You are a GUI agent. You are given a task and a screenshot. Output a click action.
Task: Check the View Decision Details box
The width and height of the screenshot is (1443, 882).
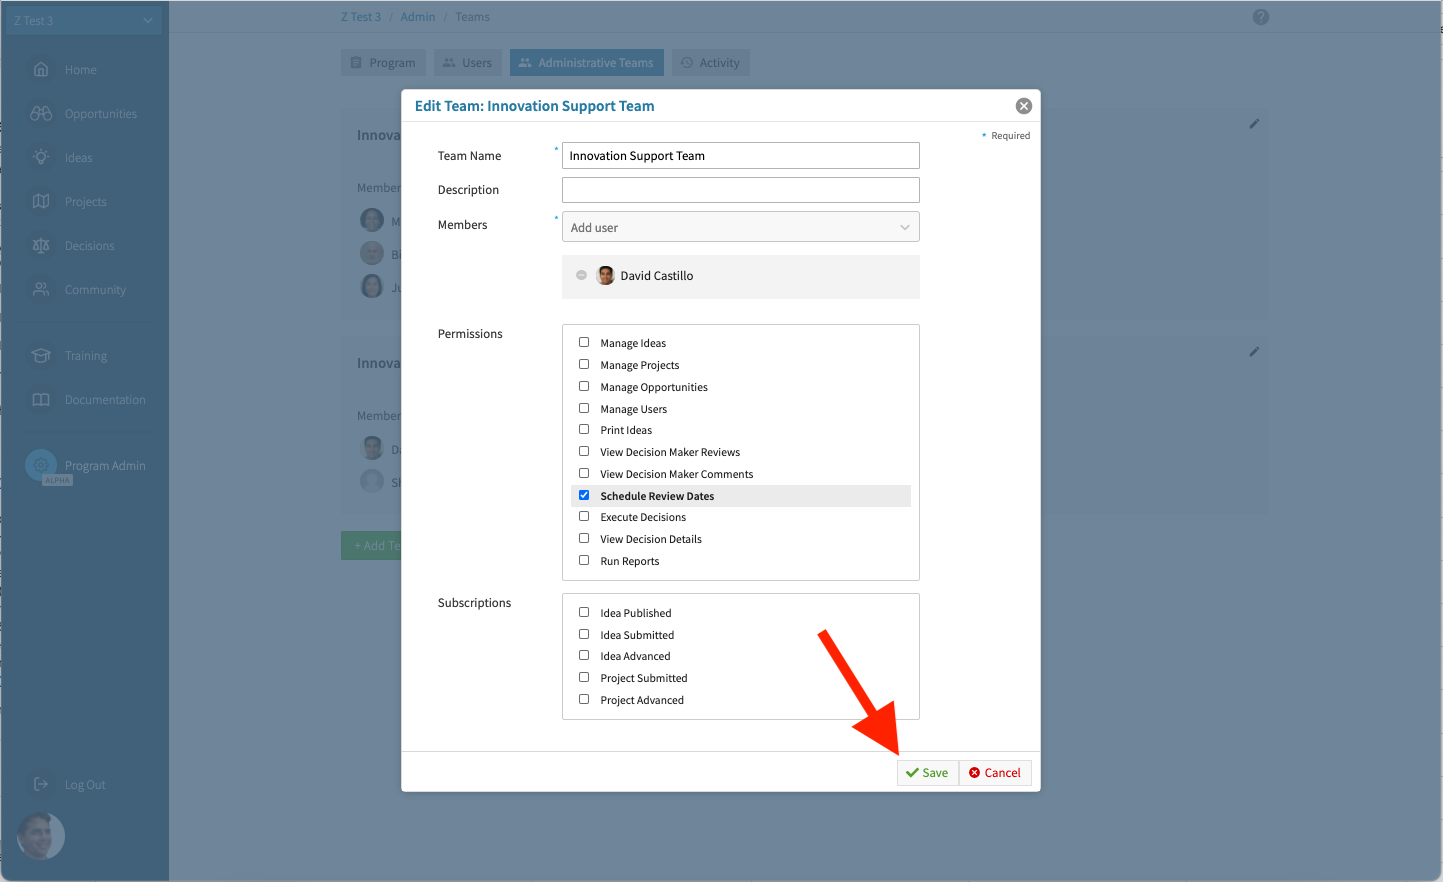(x=584, y=538)
